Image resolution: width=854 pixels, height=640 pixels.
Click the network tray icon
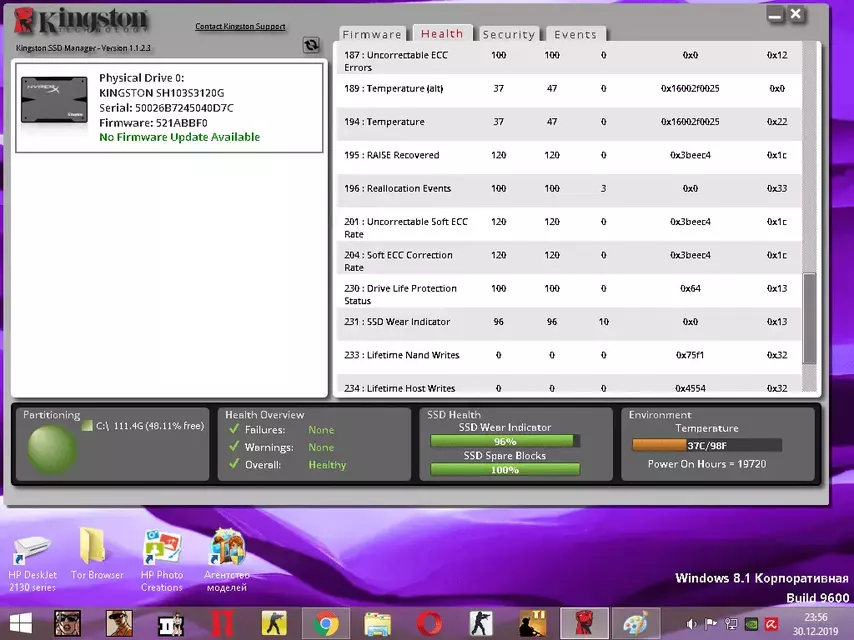tap(731, 624)
